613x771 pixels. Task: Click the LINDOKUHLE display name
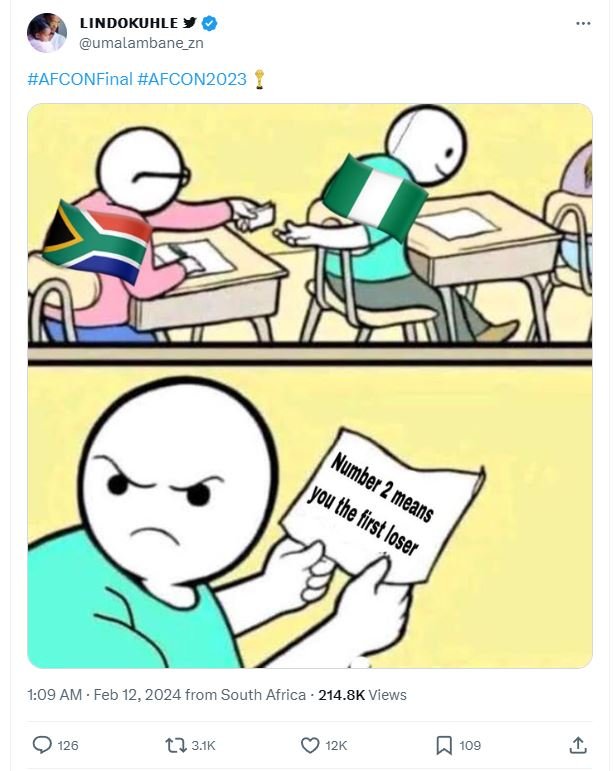point(129,23)
